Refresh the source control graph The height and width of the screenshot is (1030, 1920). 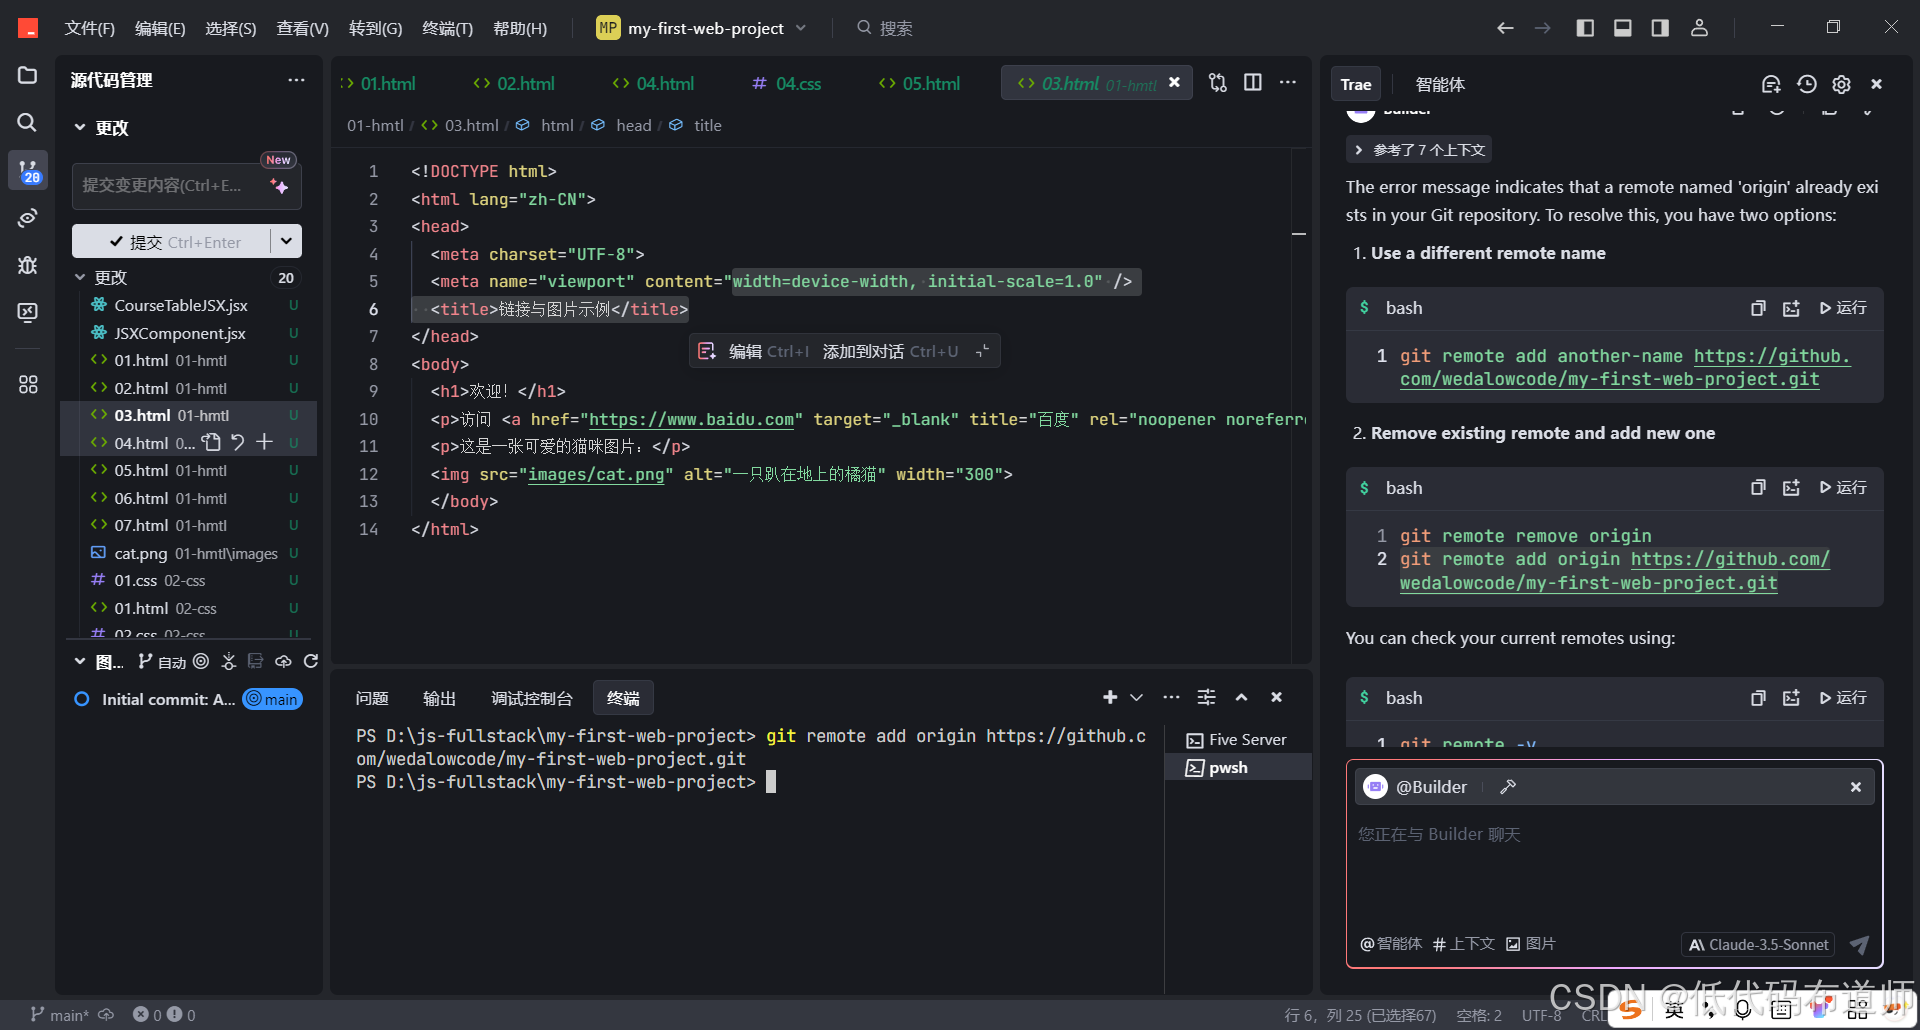point(311,661)
